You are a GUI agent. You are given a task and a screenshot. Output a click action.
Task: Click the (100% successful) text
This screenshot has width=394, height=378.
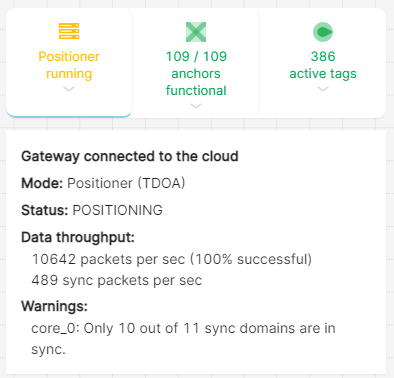pos(251,259)
